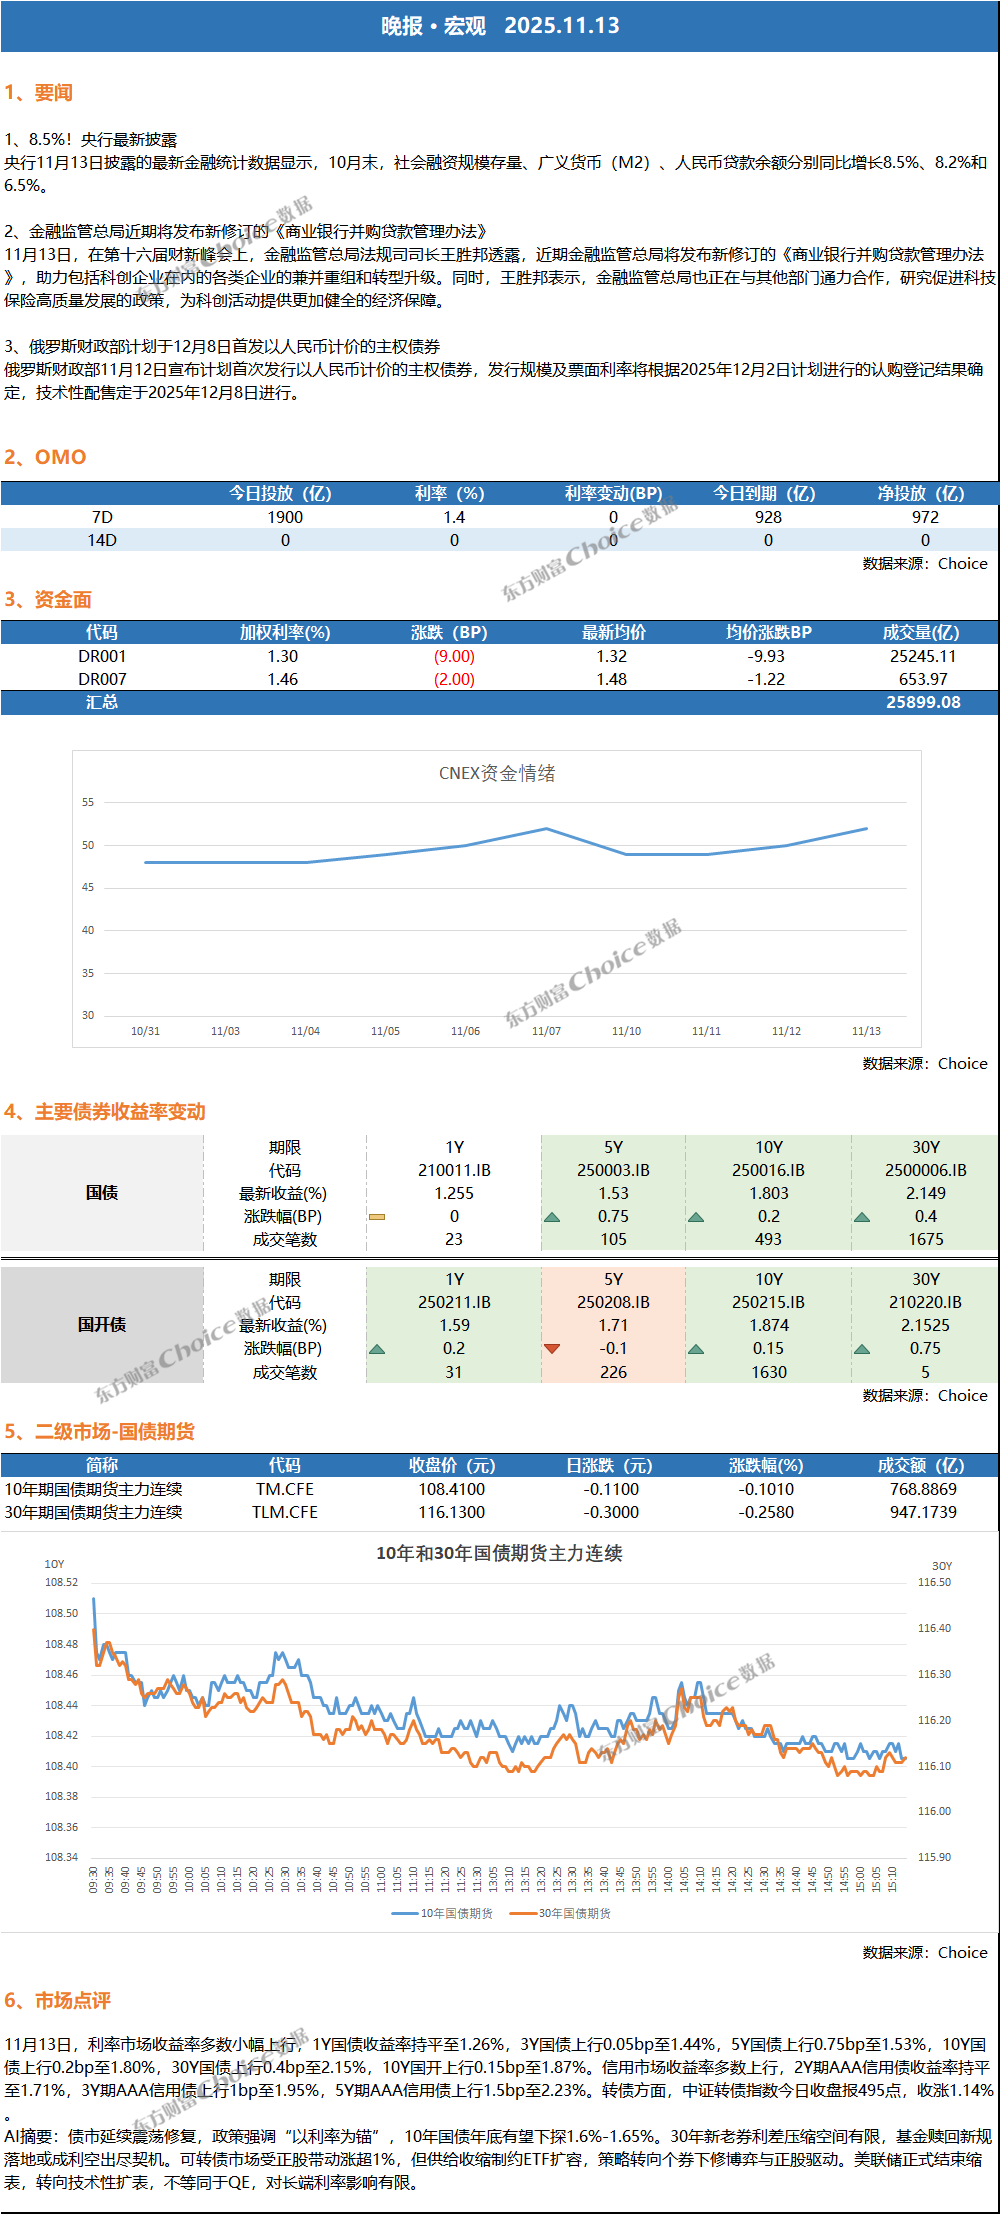Click the closing price 116.1300
Image resolution: width=1000 pixels, height=2214 pixels.
(452, 1512)
